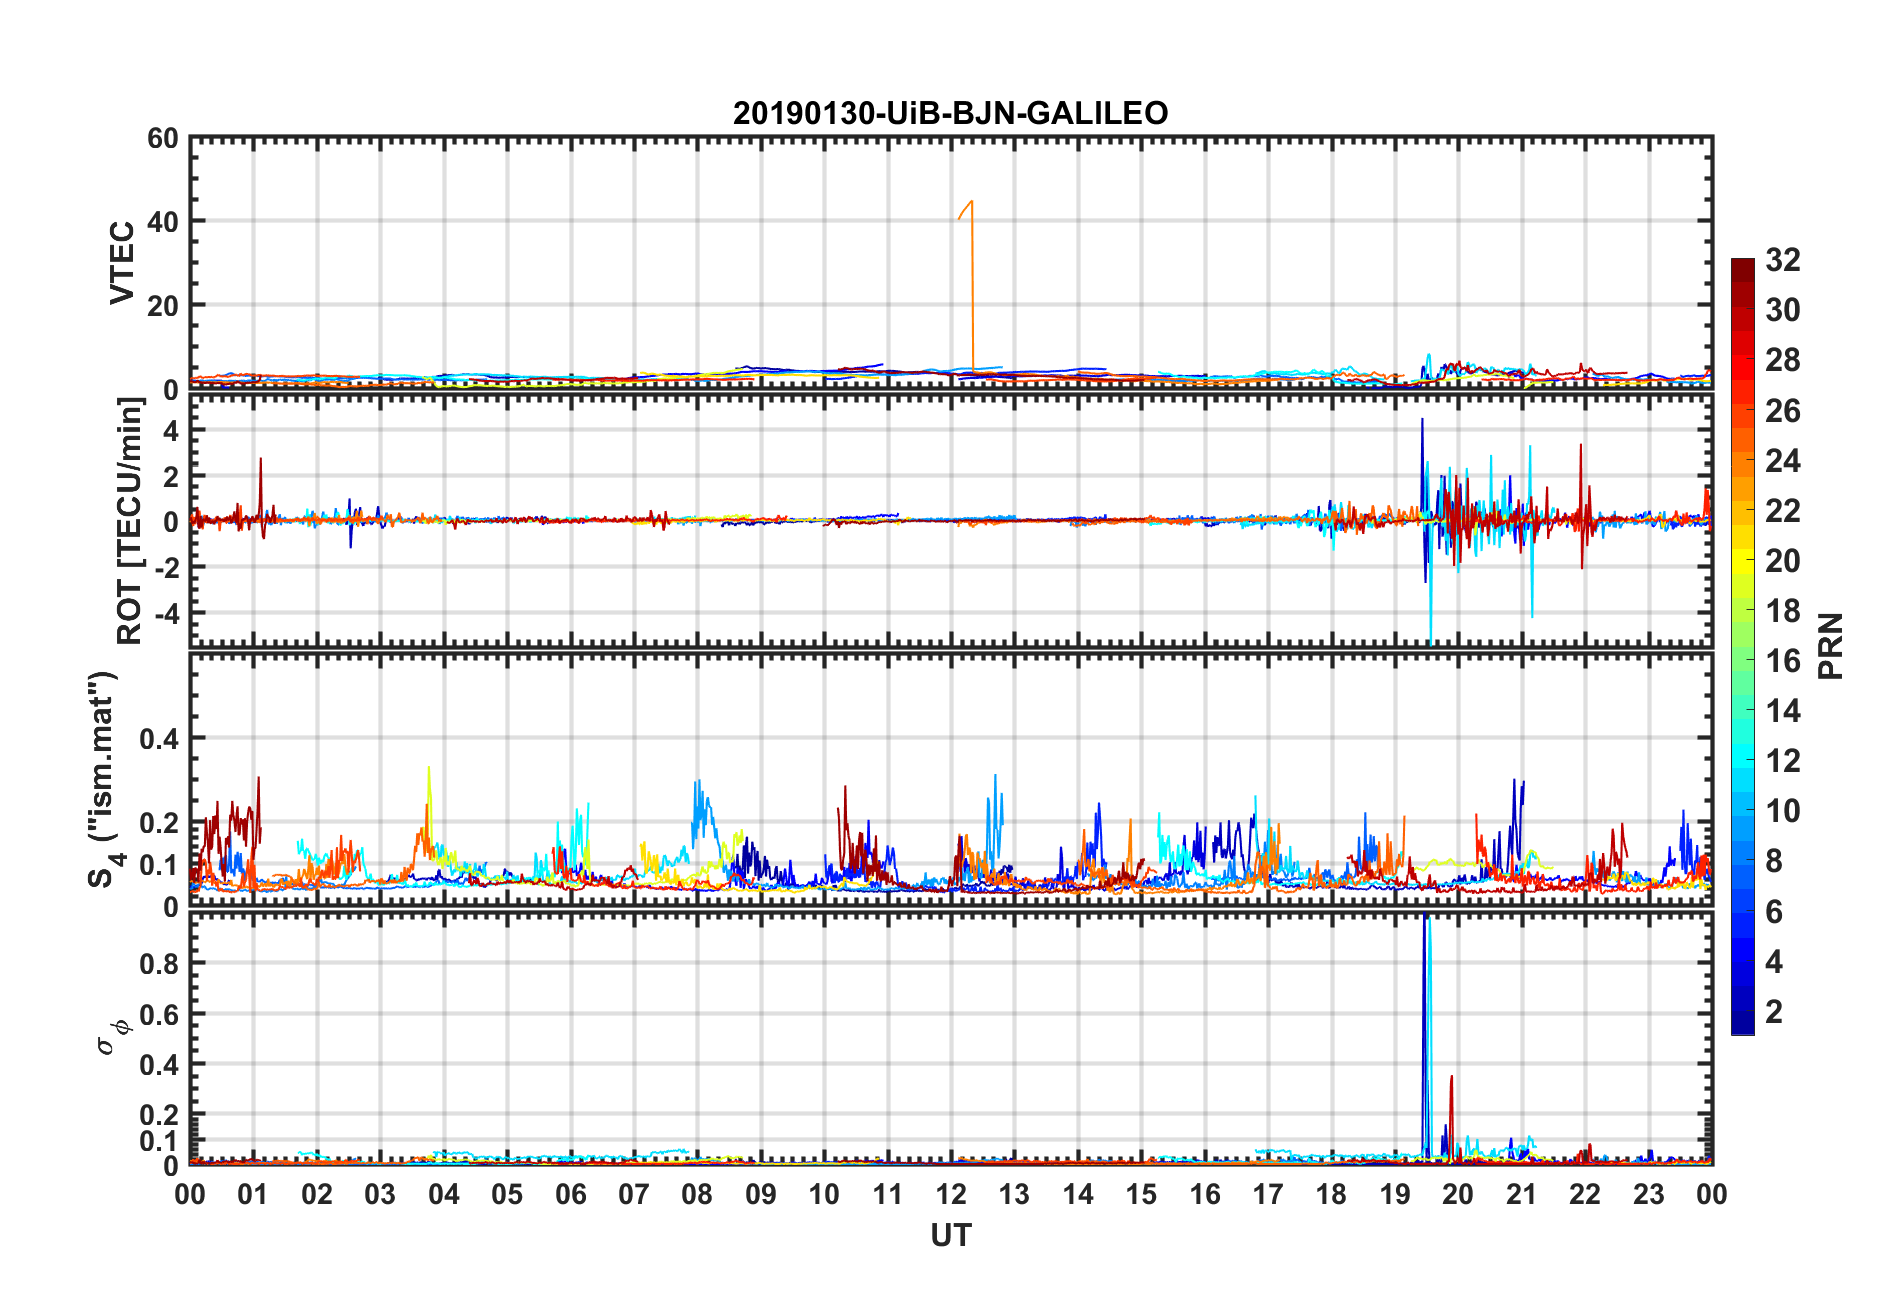Click x-axis tick label 06
Viewport: 1902px width, 1292px height.
pyautogui.click(x=570, y=1194)
